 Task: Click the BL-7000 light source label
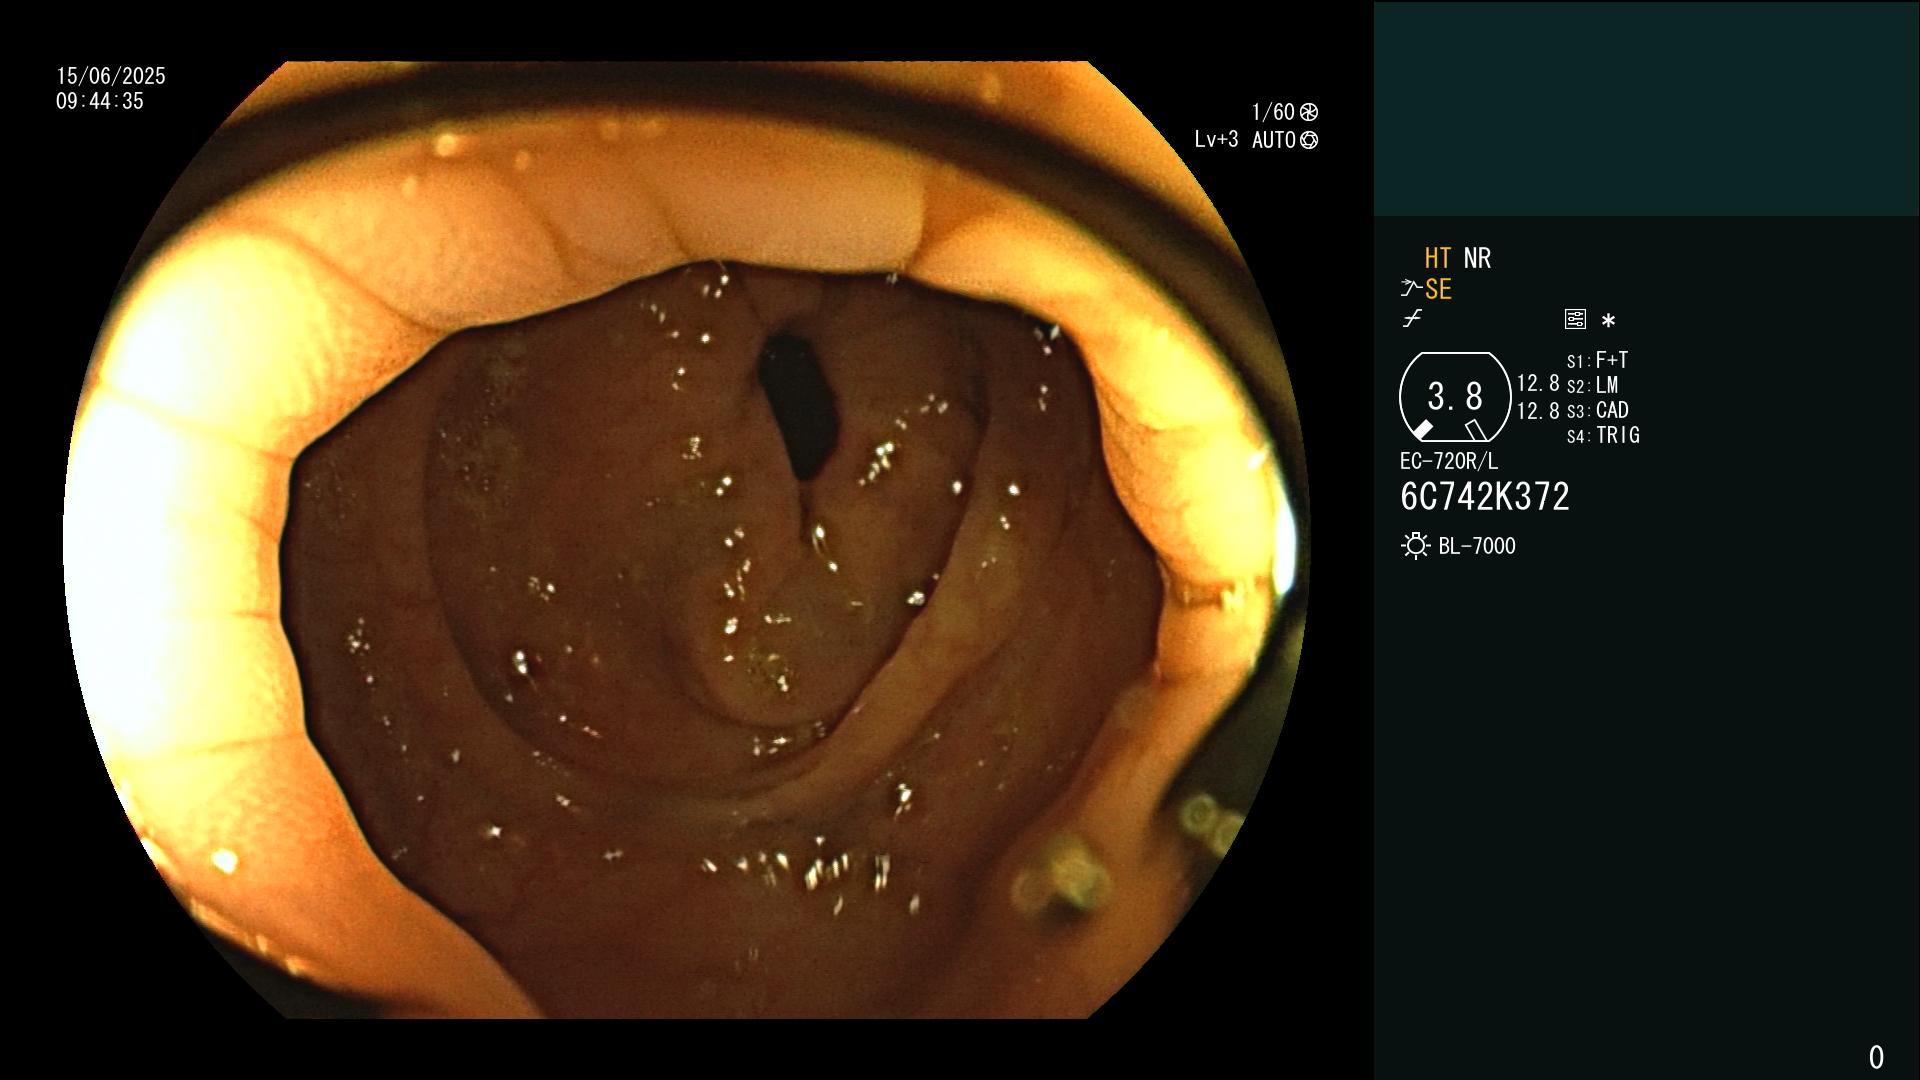pos(1477,546)
